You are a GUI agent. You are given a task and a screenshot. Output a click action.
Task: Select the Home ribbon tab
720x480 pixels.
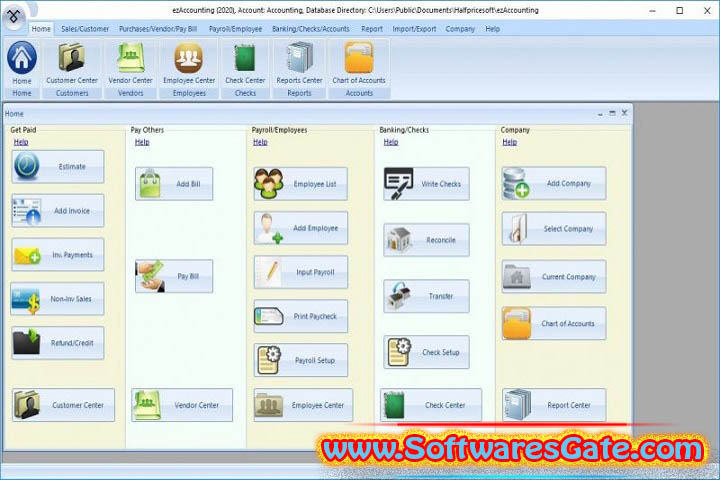coord(41,29)
